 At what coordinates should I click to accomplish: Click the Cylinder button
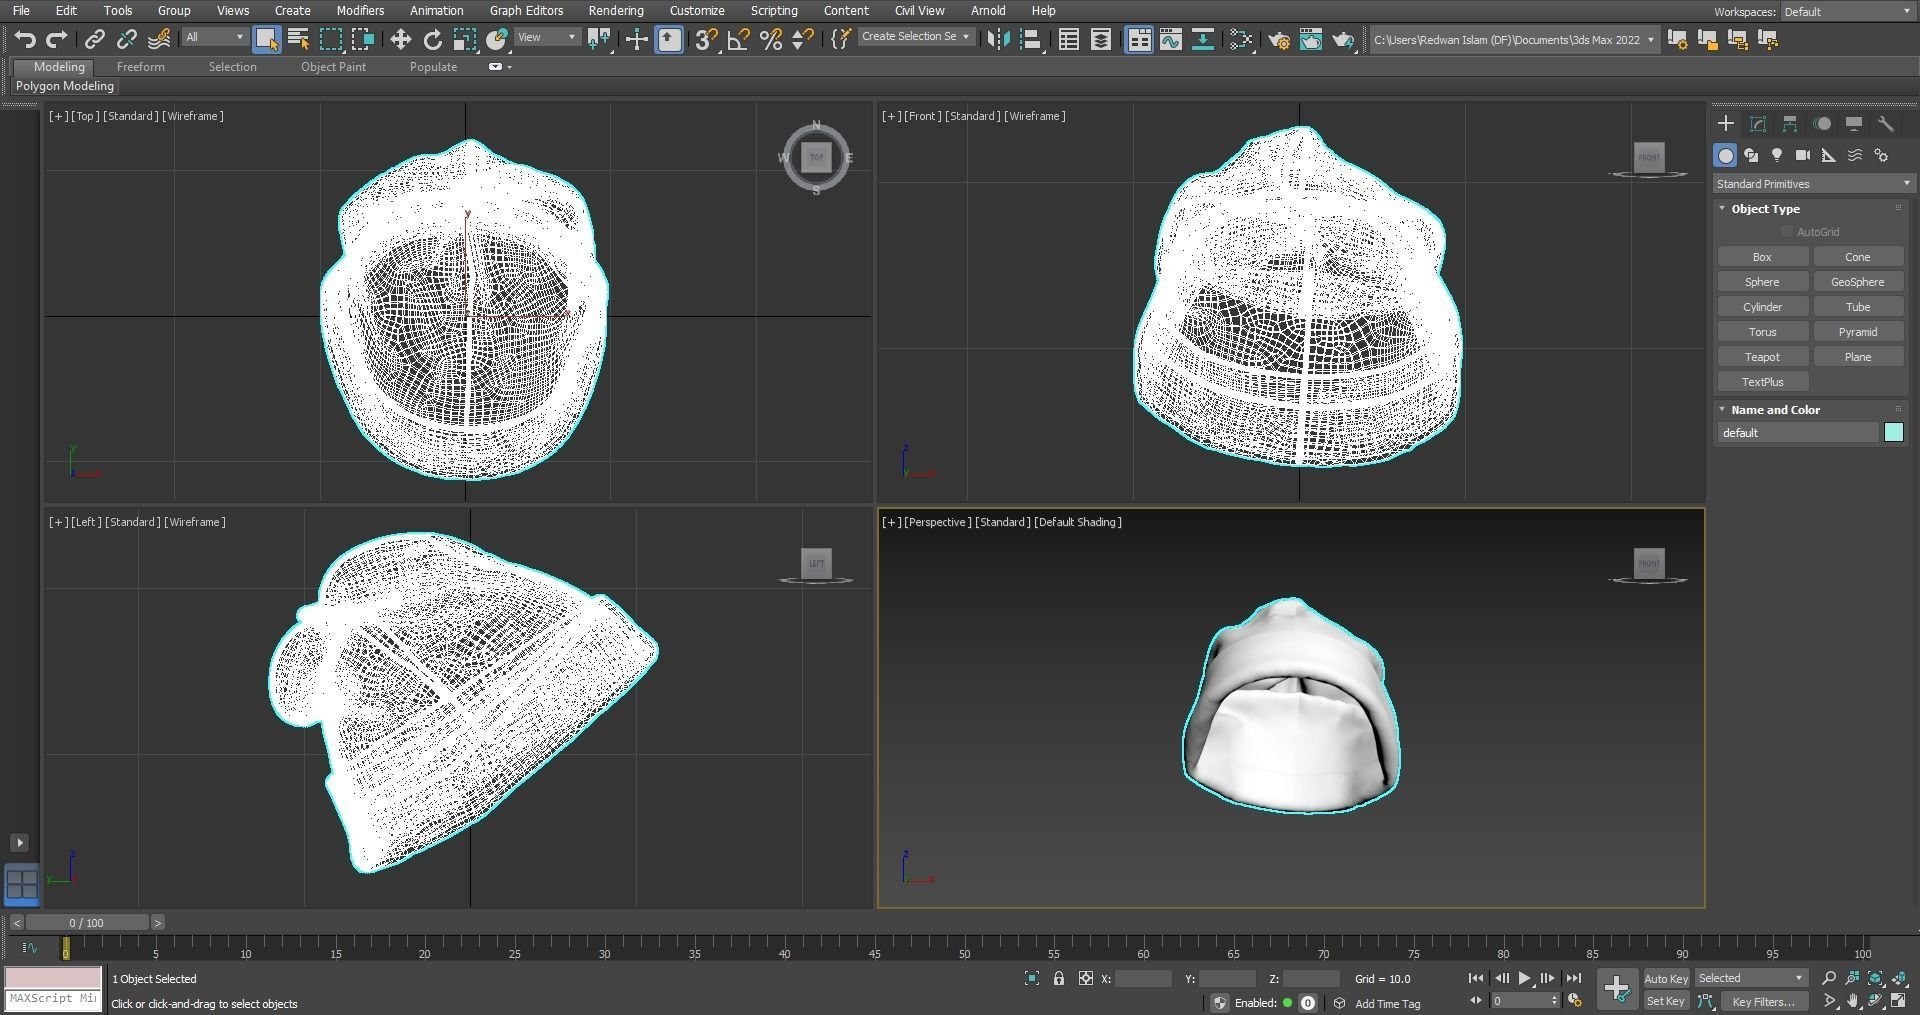tap(1762, 307)
